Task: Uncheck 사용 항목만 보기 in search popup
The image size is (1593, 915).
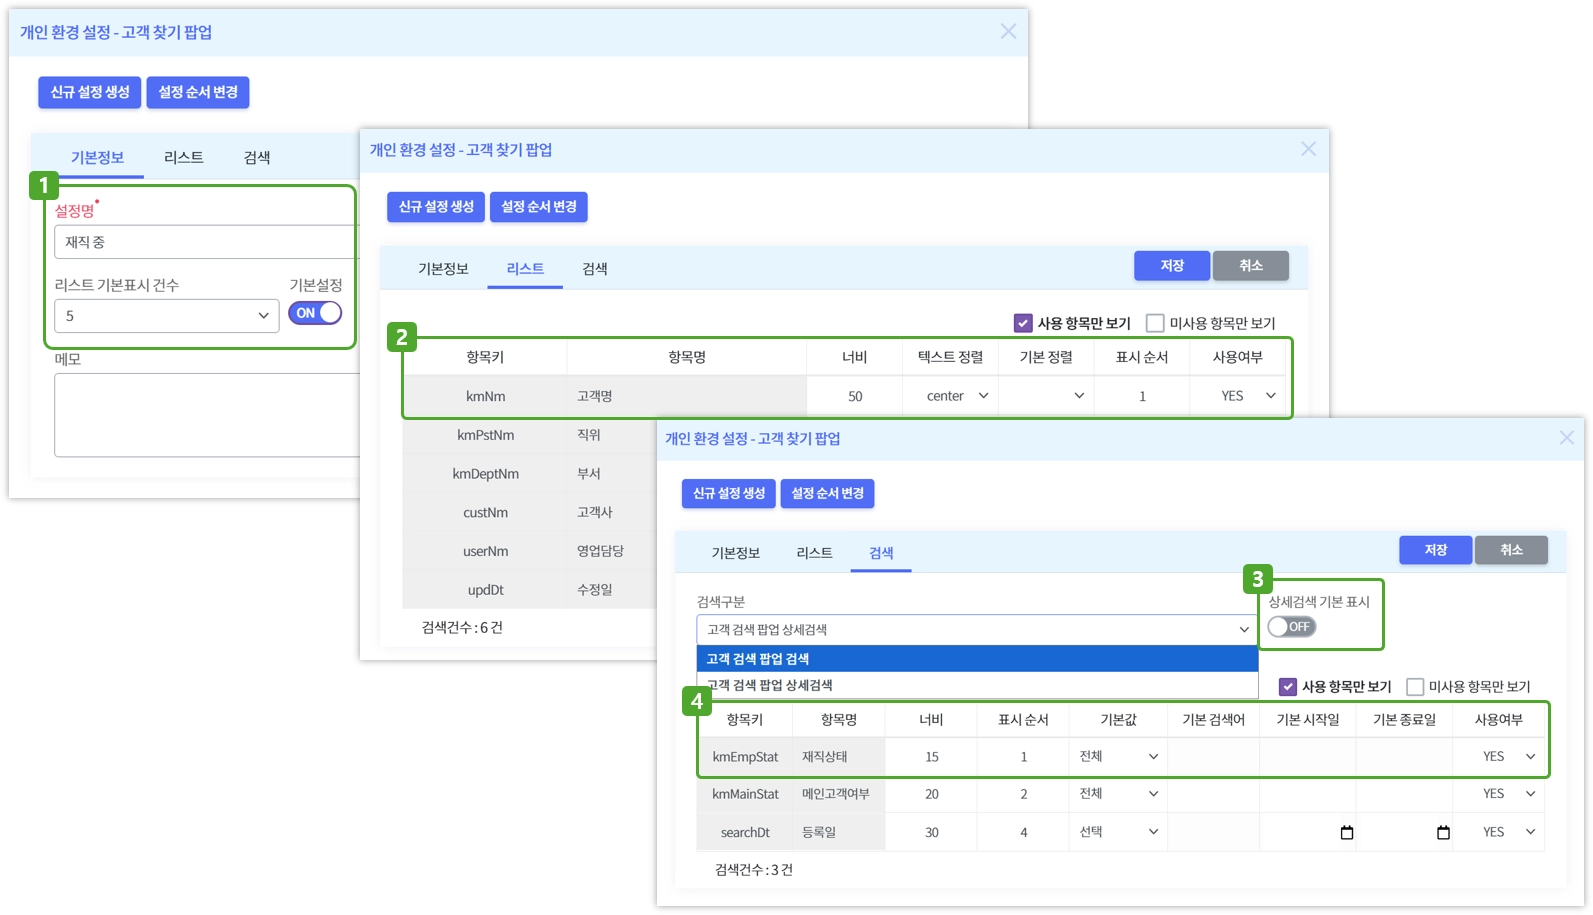Action: pos(1288,687)
